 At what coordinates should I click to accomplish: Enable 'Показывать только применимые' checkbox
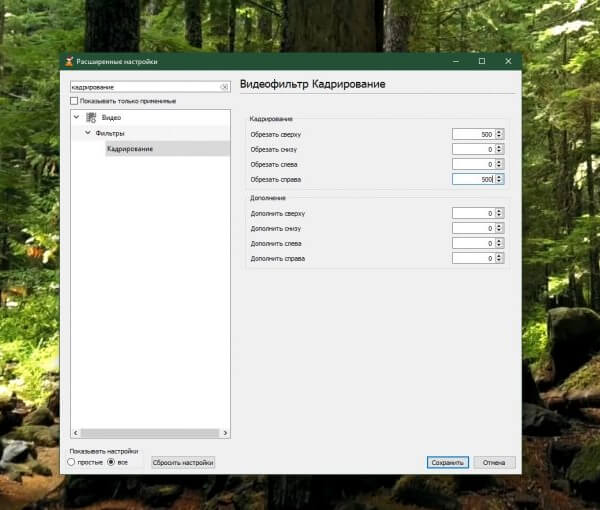[x=73, y=101]
